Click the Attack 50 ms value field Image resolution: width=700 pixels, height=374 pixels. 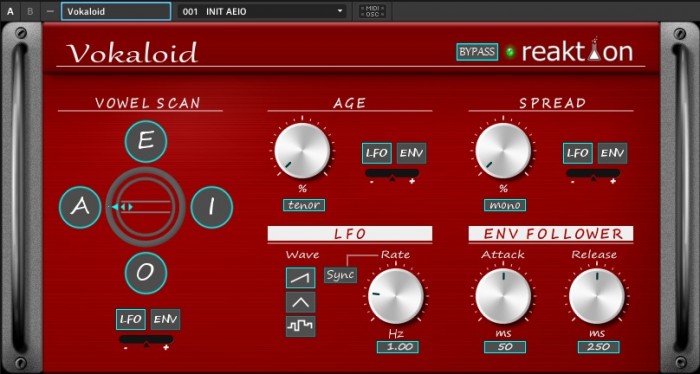pyautogui.click(x=505, y=347)
